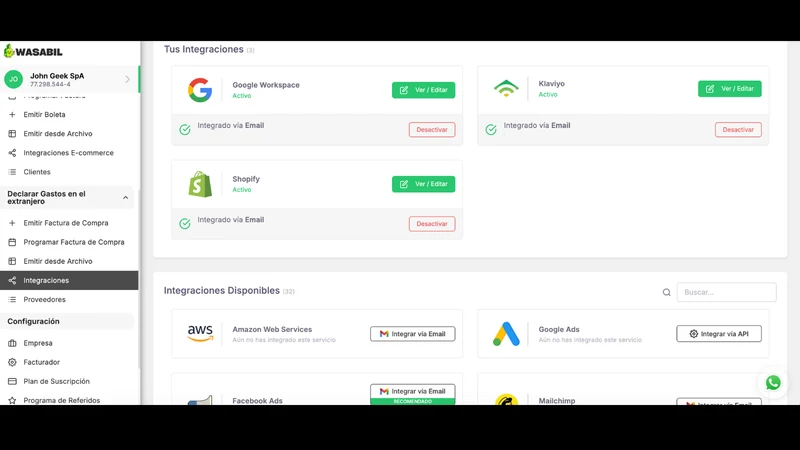
Task: Click the Shopify logo
Action: tap(200, 184)
